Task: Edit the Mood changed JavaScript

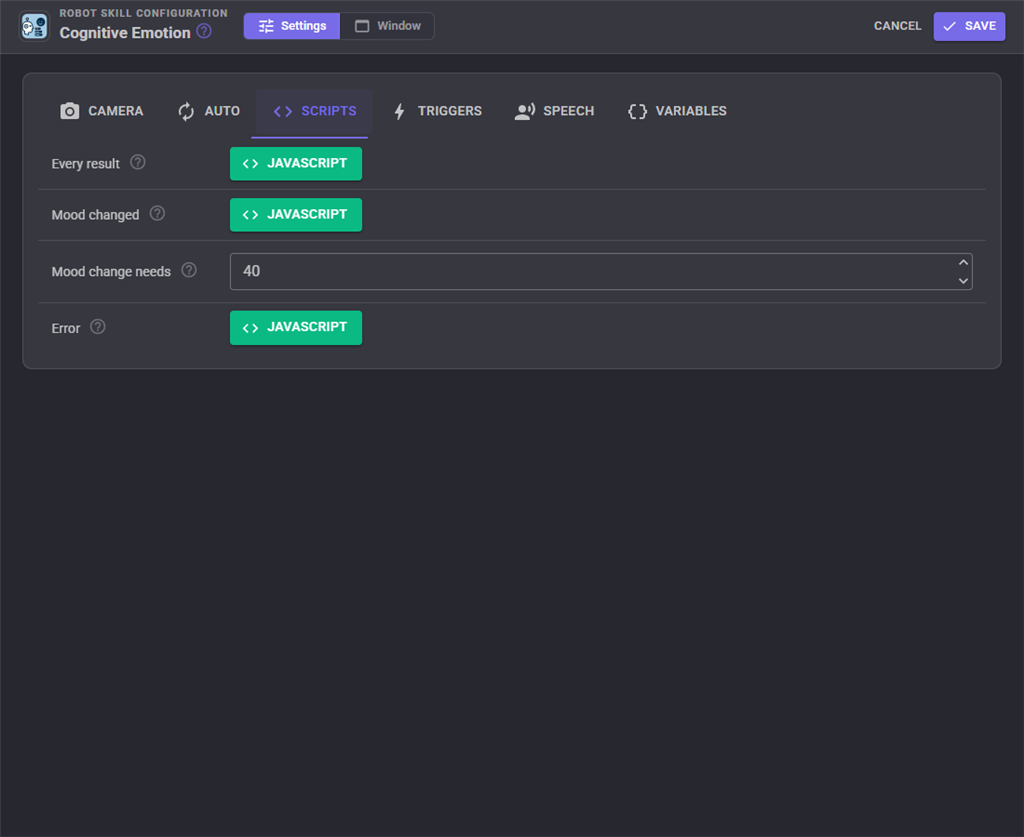Action: tap(296, 215)
